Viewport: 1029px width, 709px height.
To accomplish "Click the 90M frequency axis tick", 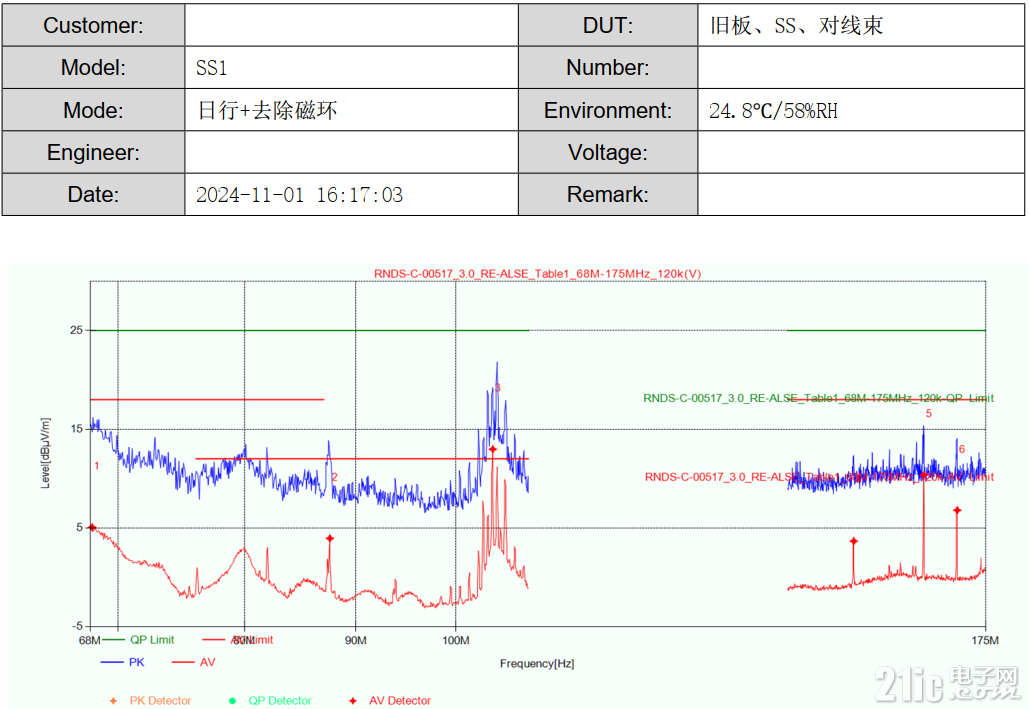I will click(x=356, y=640).
